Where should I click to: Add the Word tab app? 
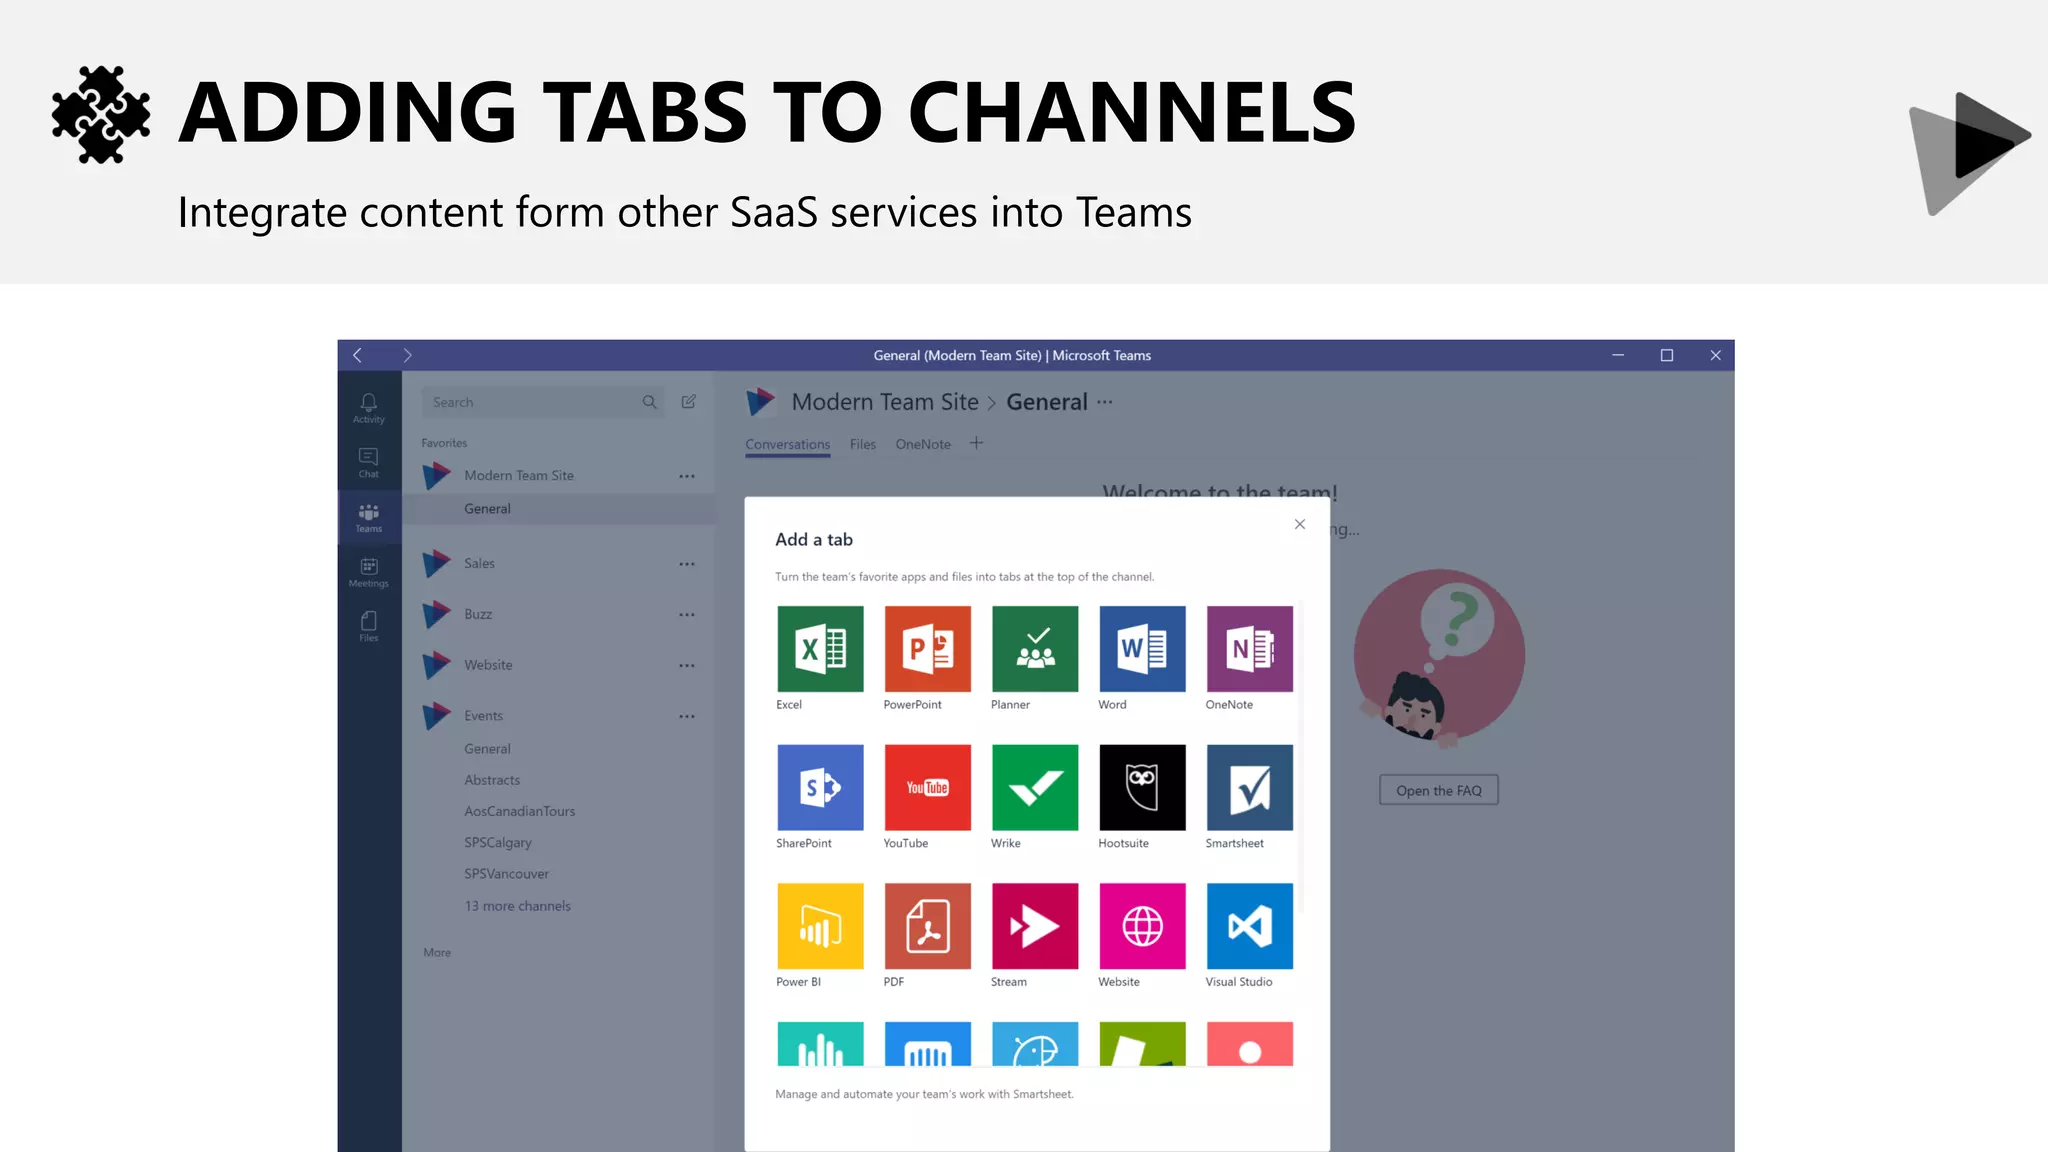click(x=1142, y=649)
